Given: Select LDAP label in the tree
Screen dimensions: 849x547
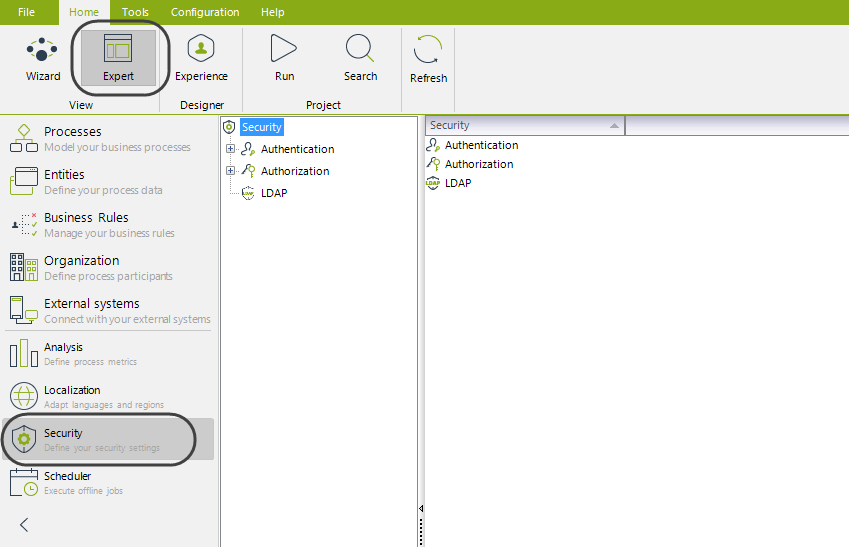Looking at the screenshot, I should coord(274,193).
